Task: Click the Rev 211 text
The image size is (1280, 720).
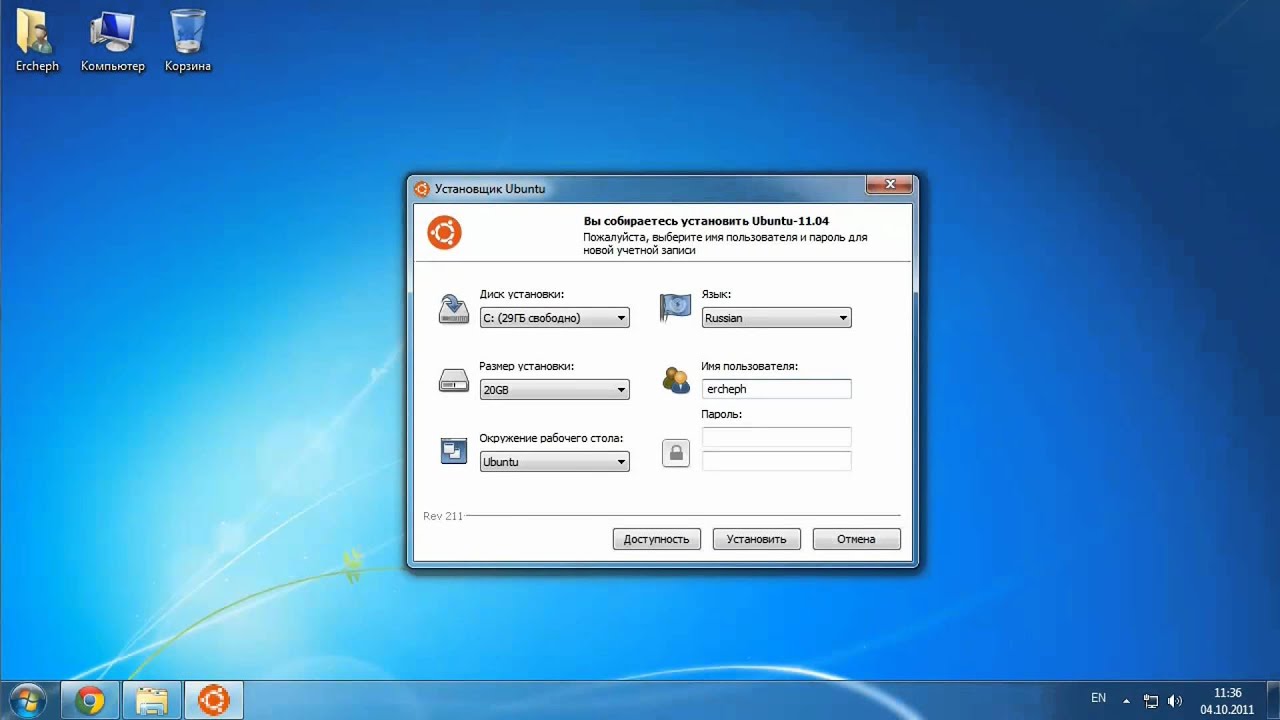Action: [x=443, y=516]
